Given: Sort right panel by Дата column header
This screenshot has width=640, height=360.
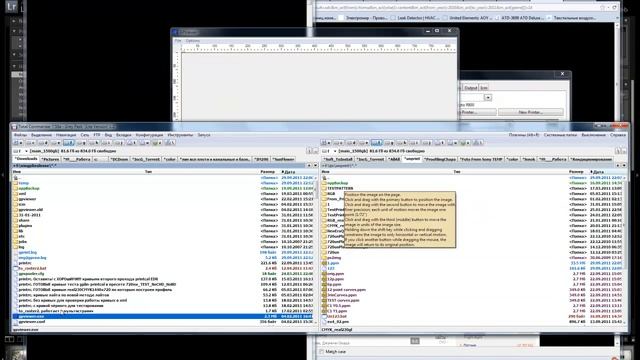Looking at the screenshot, I should pos(597,172).
